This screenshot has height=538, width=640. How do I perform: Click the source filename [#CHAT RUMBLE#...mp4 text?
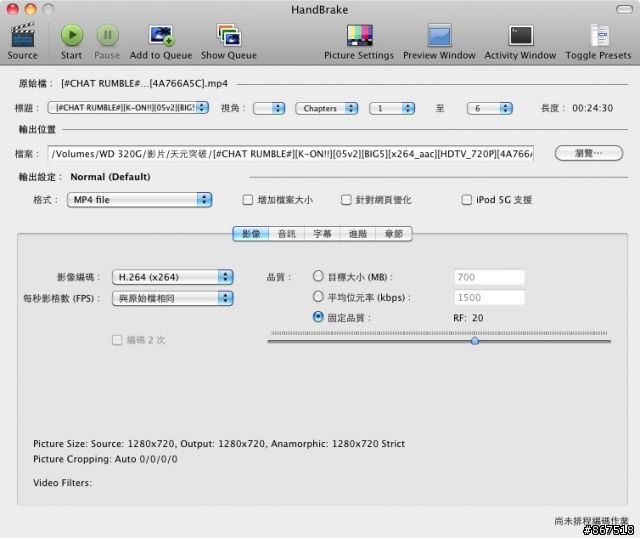(x=144, y=83)
